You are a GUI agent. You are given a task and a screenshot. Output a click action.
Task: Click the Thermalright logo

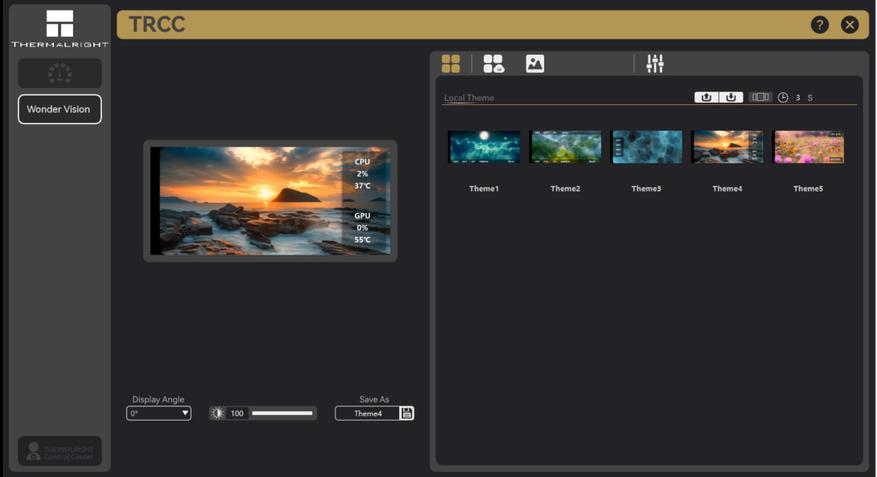60,29
